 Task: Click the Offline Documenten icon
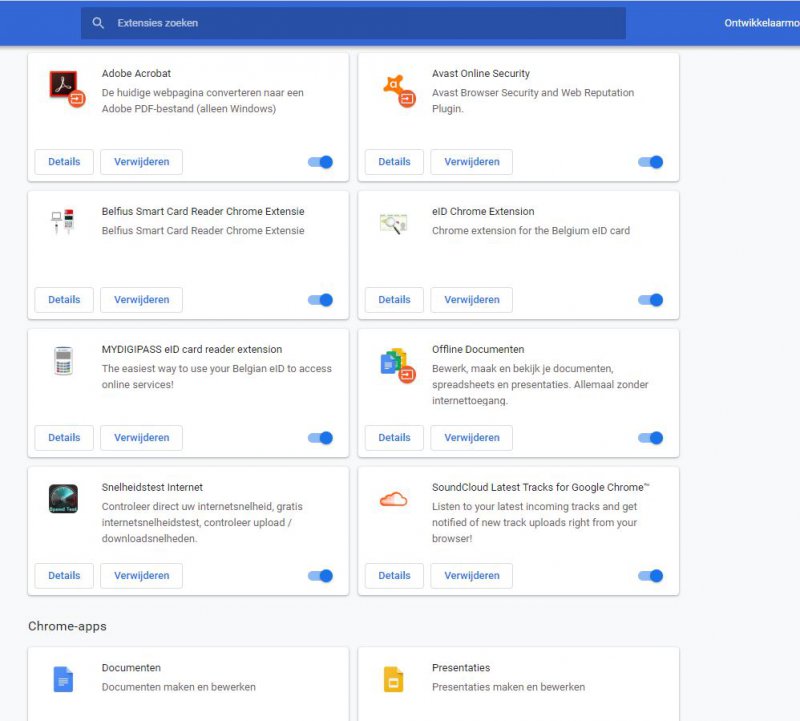(x=396, y=364)
